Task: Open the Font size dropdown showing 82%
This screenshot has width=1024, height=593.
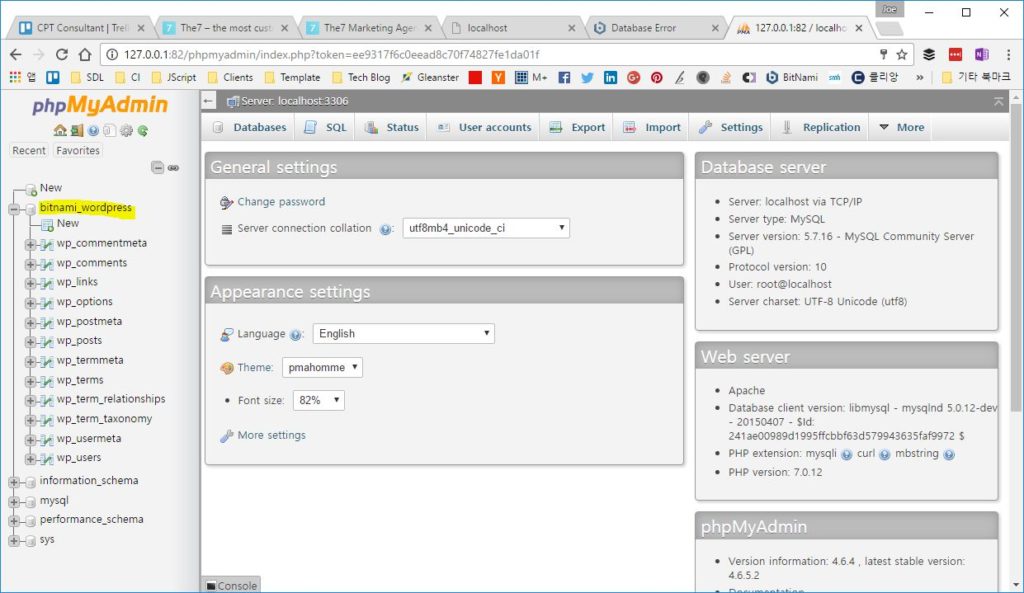Action: coord(318,400)
